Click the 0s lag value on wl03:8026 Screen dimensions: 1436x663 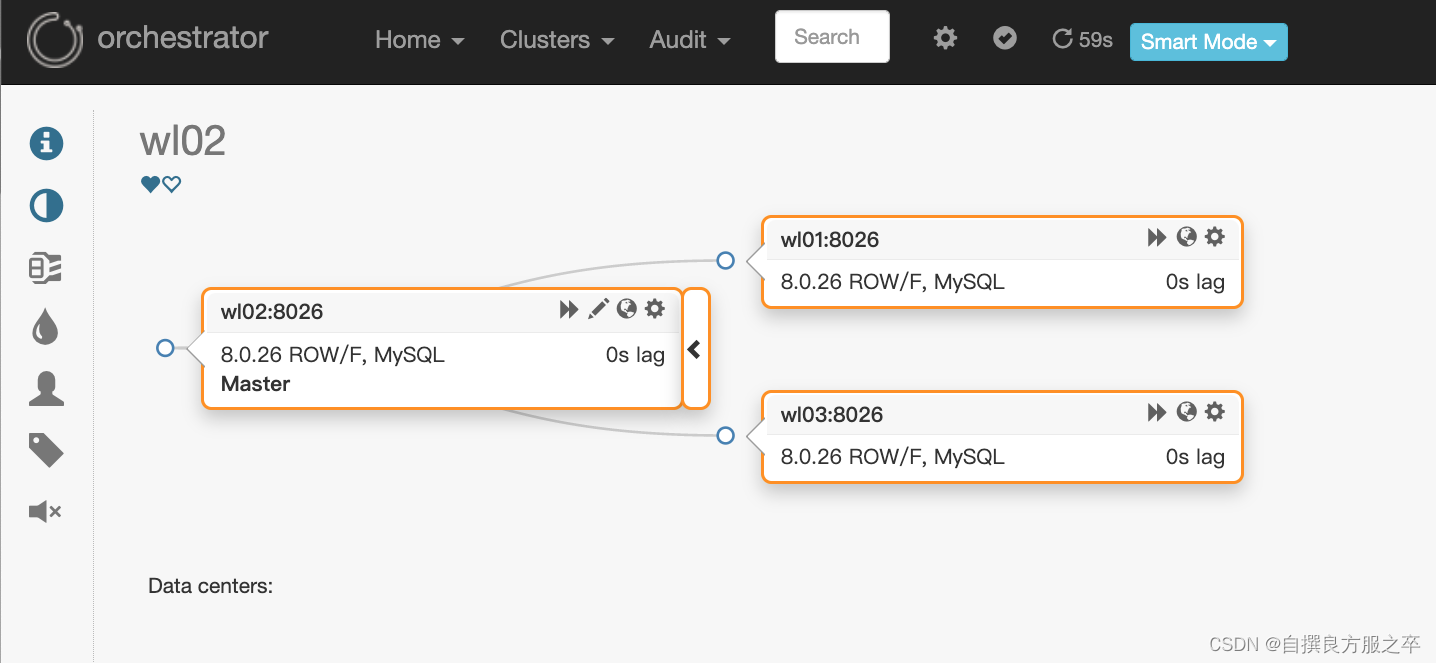click(1195, 457)
